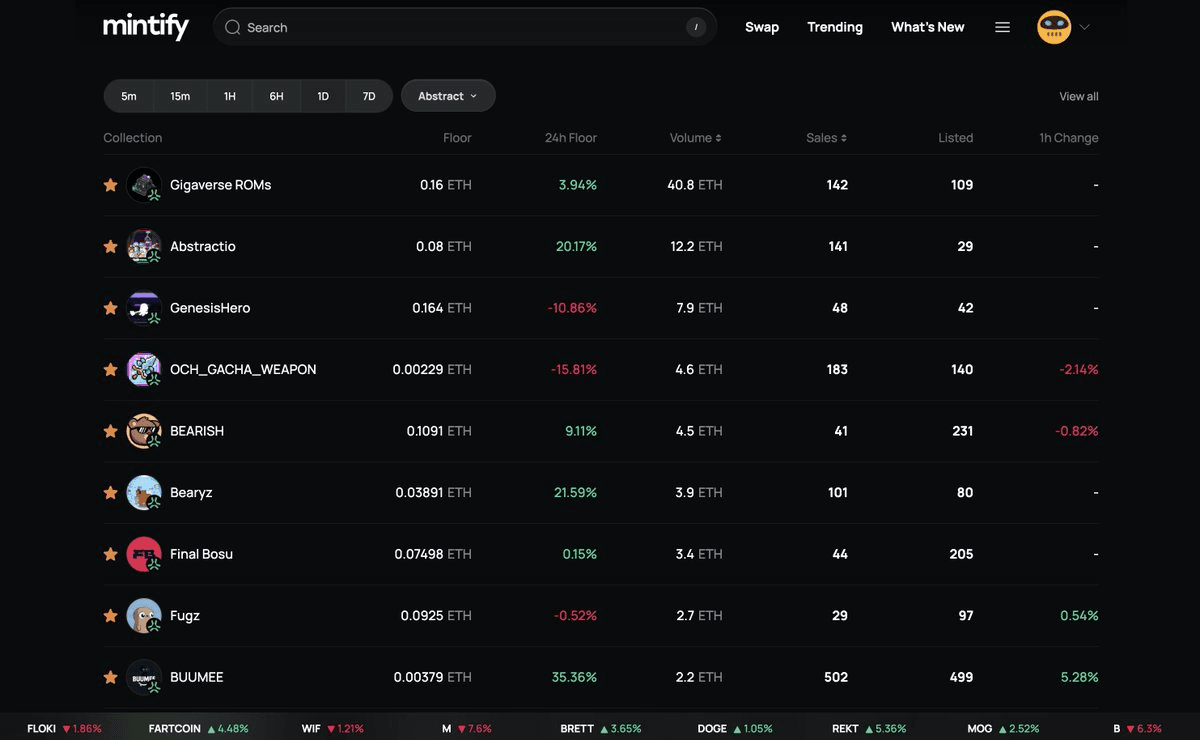Open What's New link

(928, 27)
